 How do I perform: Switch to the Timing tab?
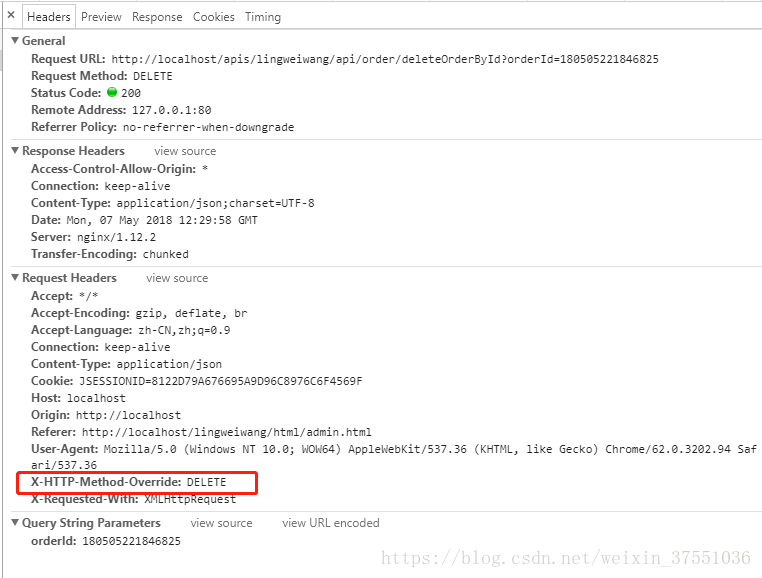[x=262, y=17]
